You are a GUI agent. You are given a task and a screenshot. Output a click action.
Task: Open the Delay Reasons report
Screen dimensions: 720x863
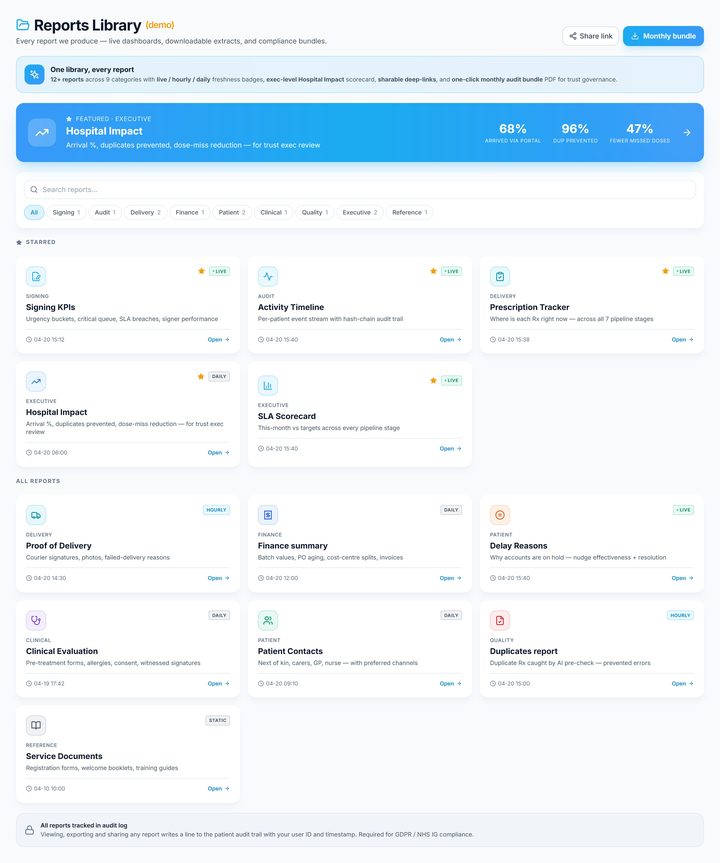point(683,578)
